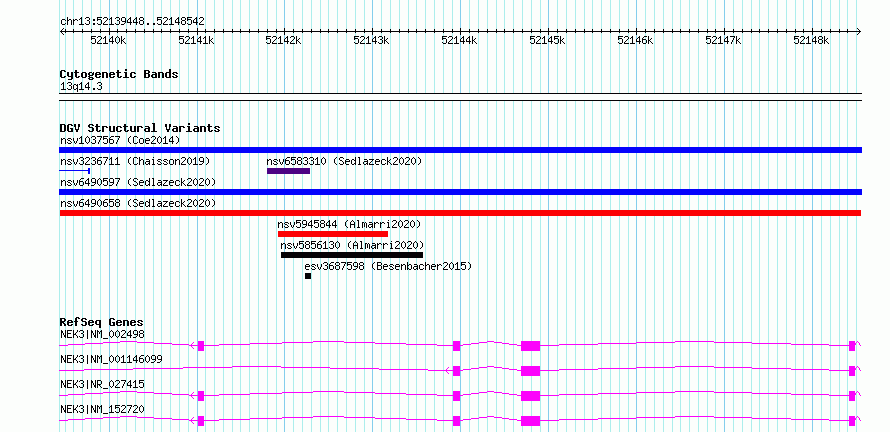Click NM_152720's wide exon near 52145k
This screenshot has width=890, height=432.
pos(531,421)
